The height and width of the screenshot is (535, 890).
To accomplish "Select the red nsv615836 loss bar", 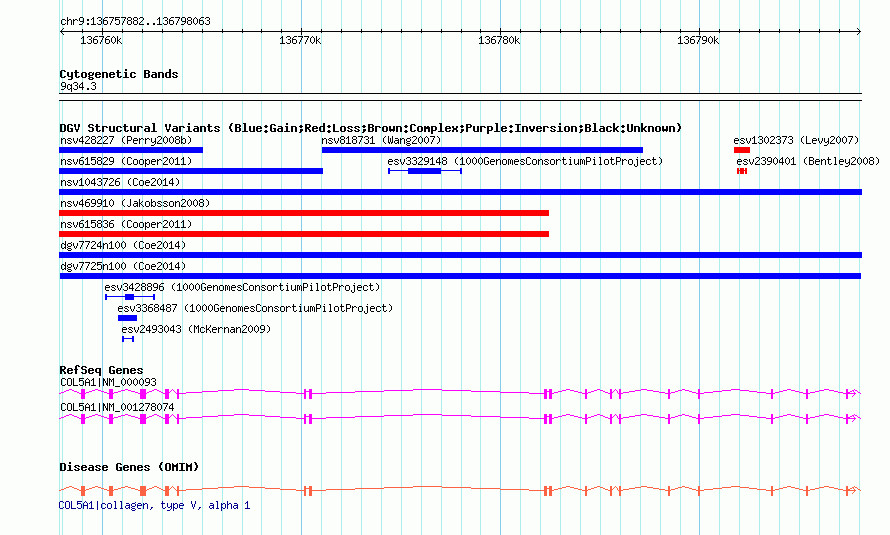I will (x=304, y=234).
